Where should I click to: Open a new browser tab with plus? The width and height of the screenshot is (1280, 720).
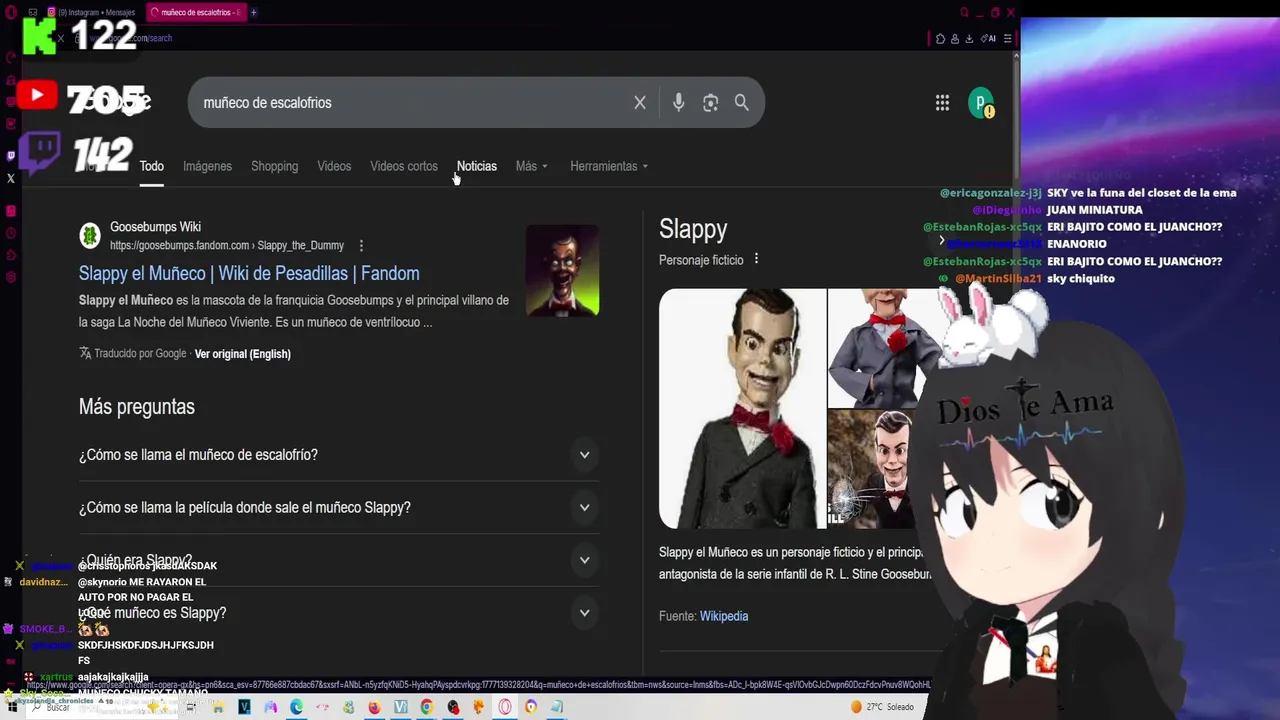point(254,12)
